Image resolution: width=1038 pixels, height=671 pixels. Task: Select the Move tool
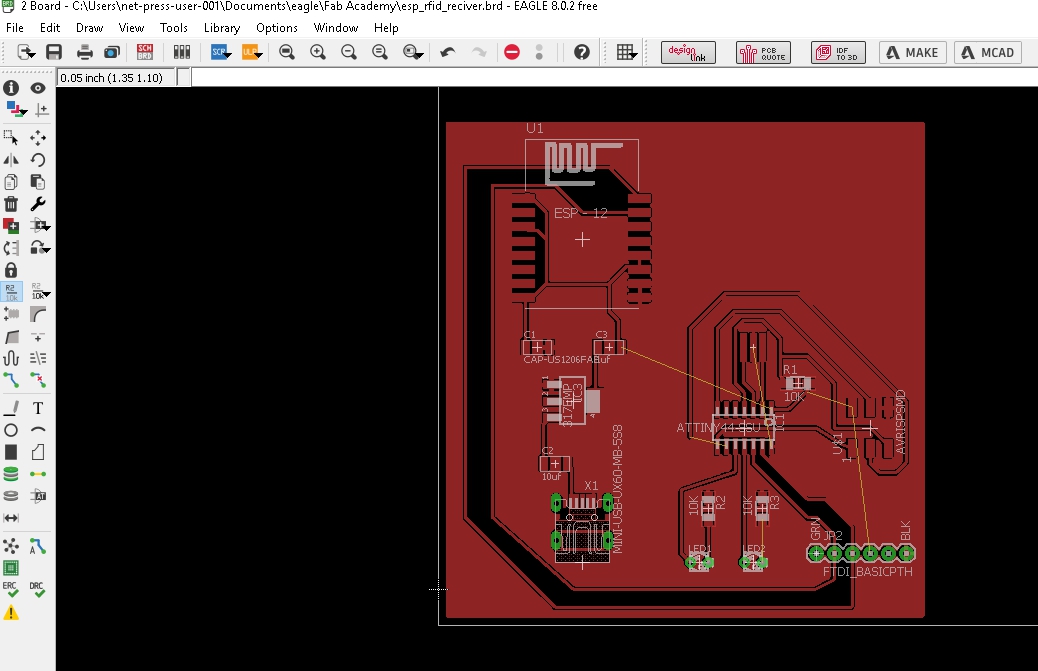coord(38,138)
